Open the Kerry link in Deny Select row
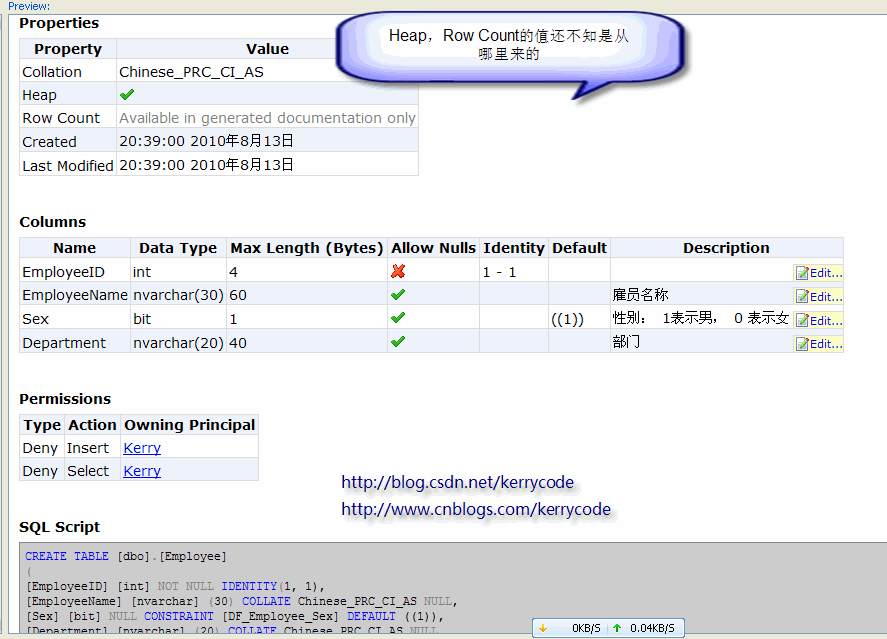 pos(142,471)
